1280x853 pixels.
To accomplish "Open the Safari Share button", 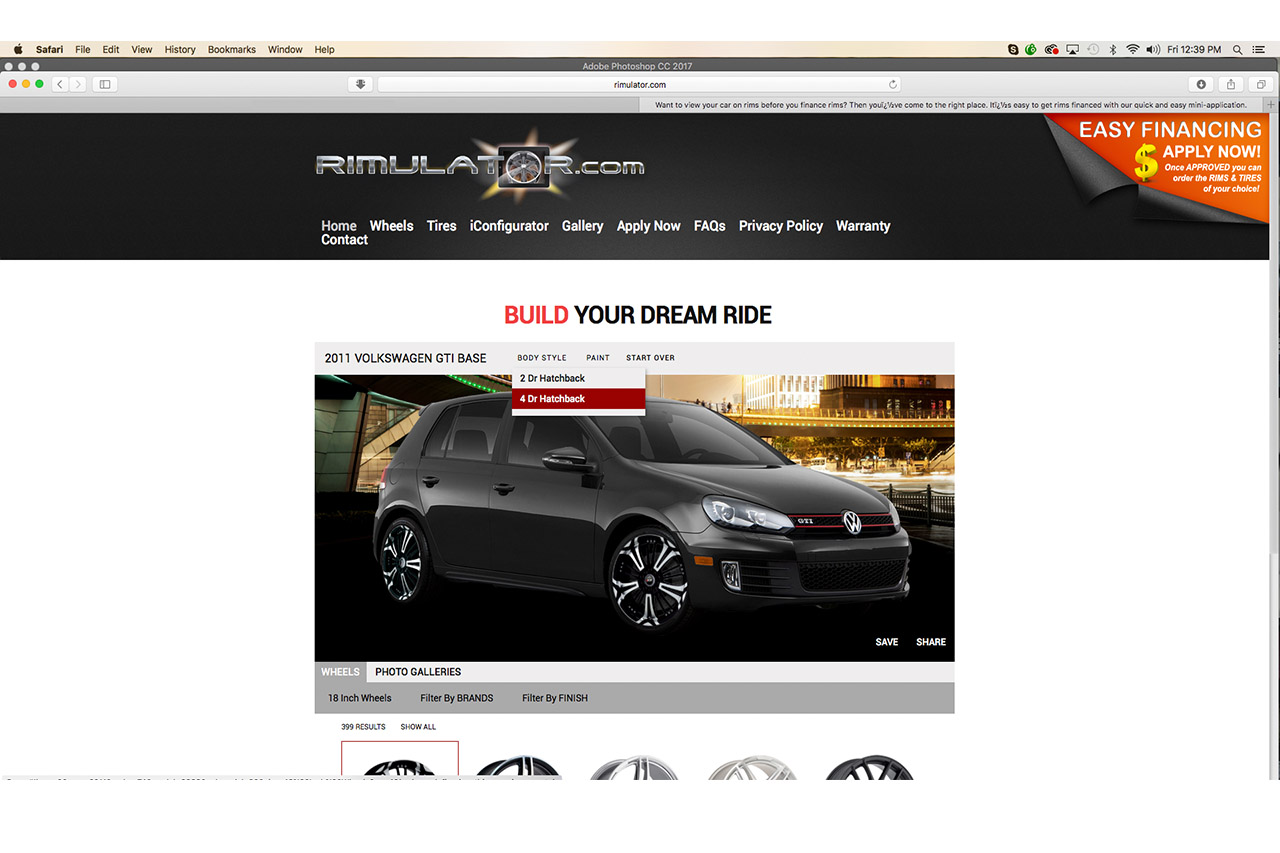I will pos(1231,84).
